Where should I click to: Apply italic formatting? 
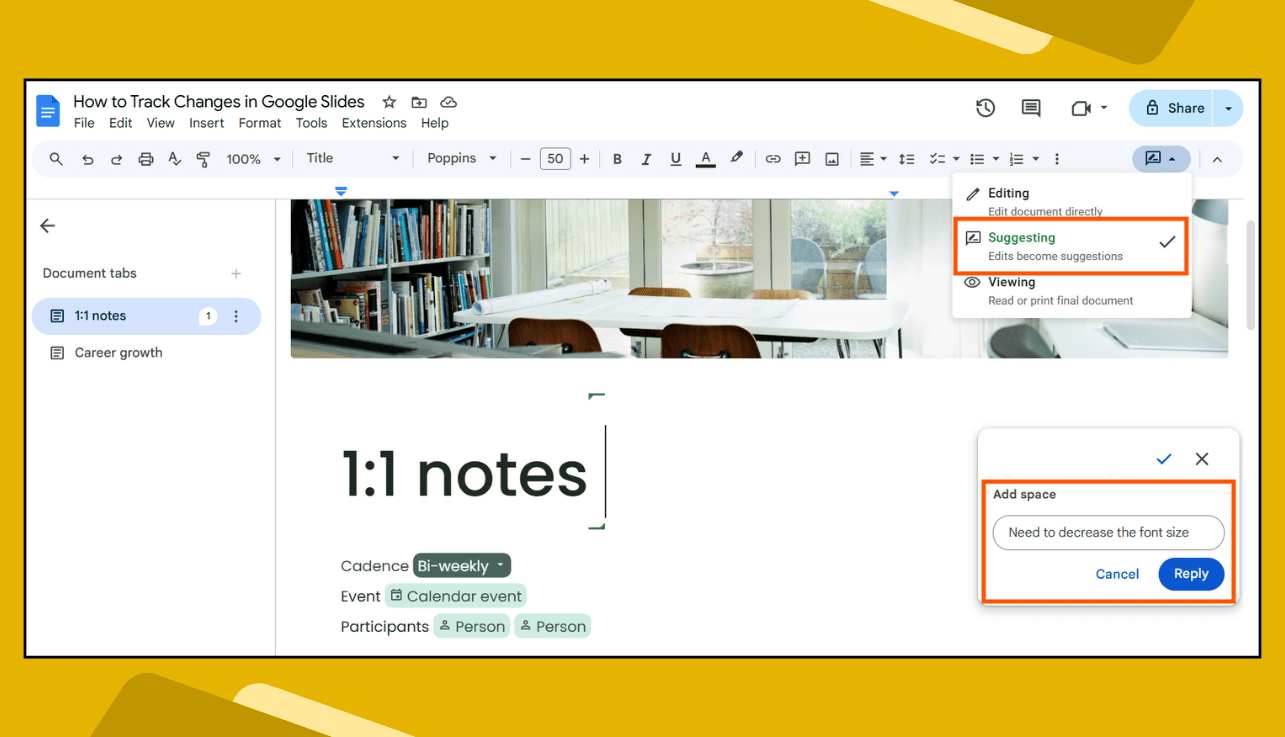pos(646,158)
